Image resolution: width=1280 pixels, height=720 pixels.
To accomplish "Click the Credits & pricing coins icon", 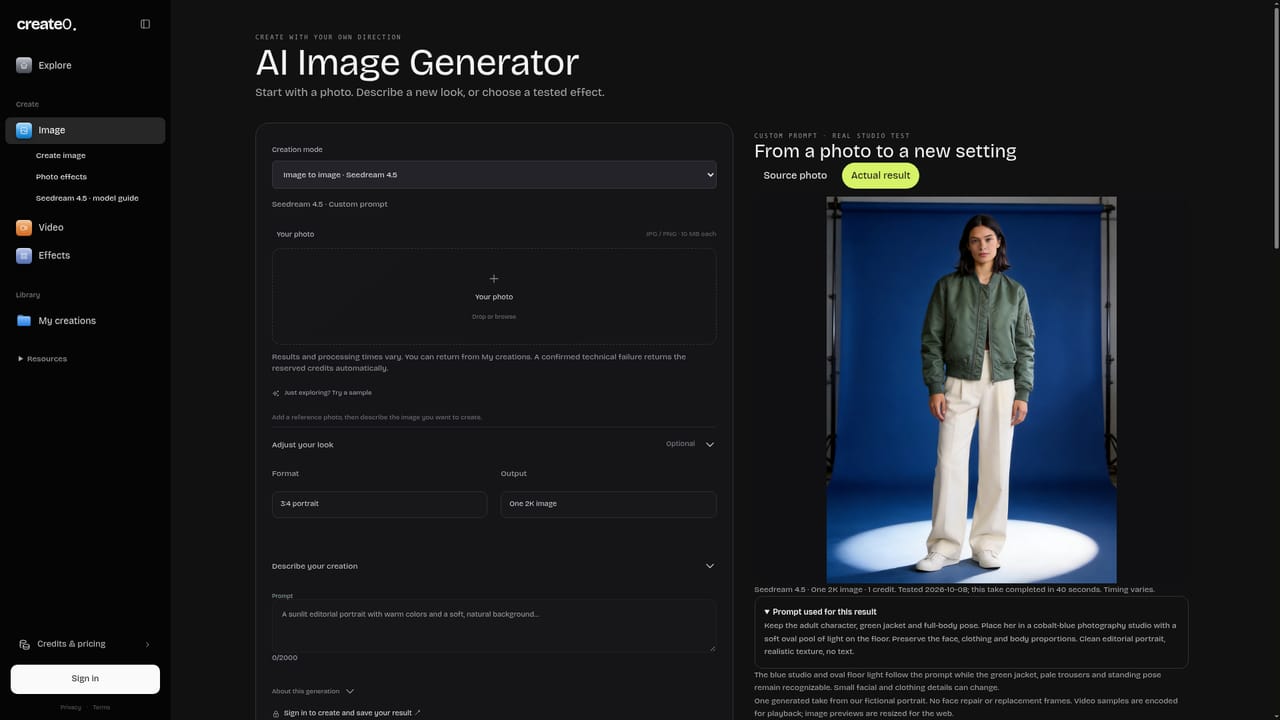I will coord(24,644).
